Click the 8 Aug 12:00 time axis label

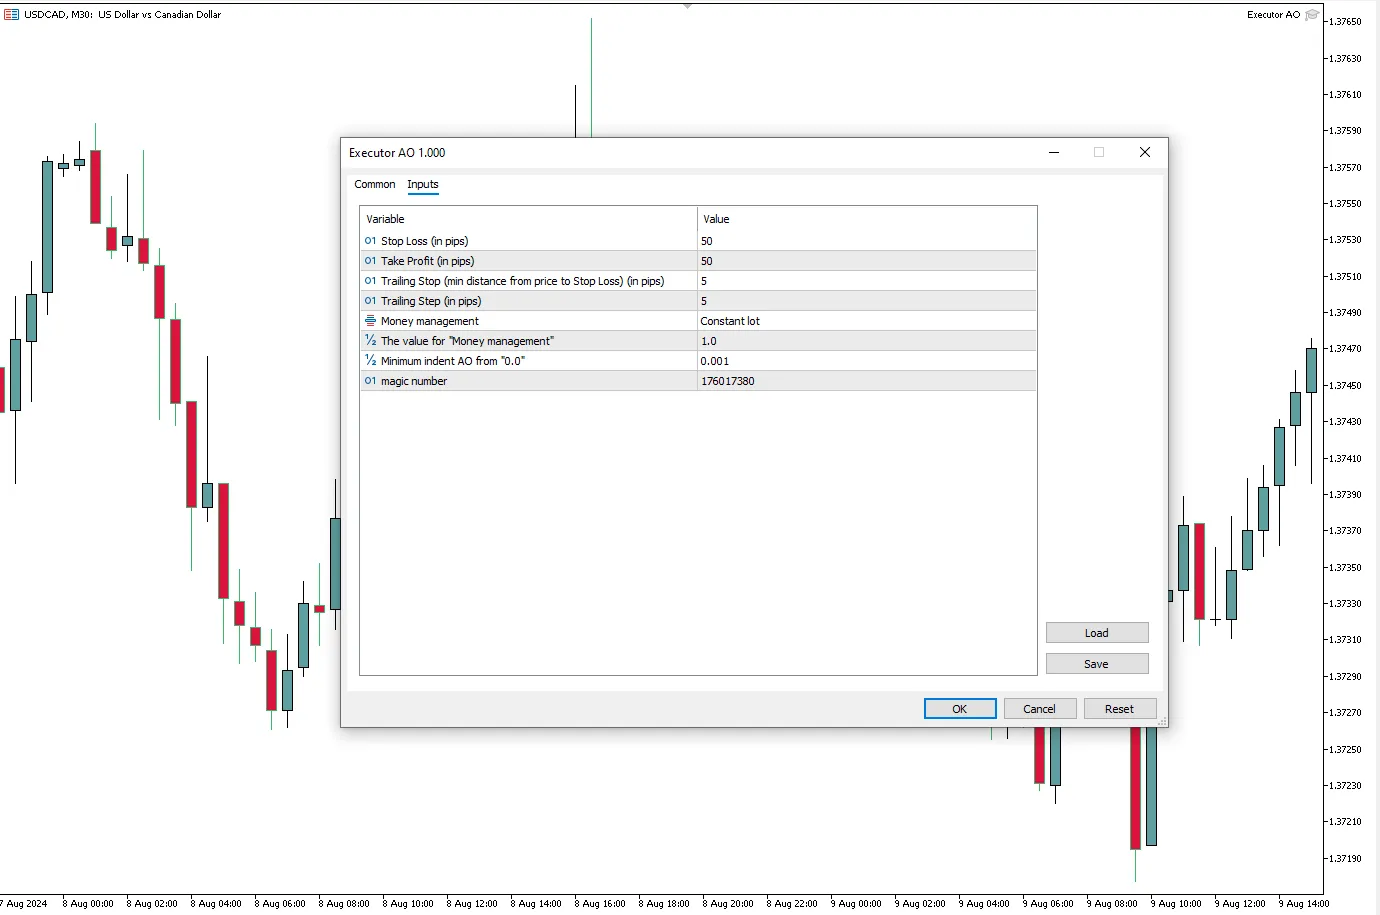click(x=472, y=904)
